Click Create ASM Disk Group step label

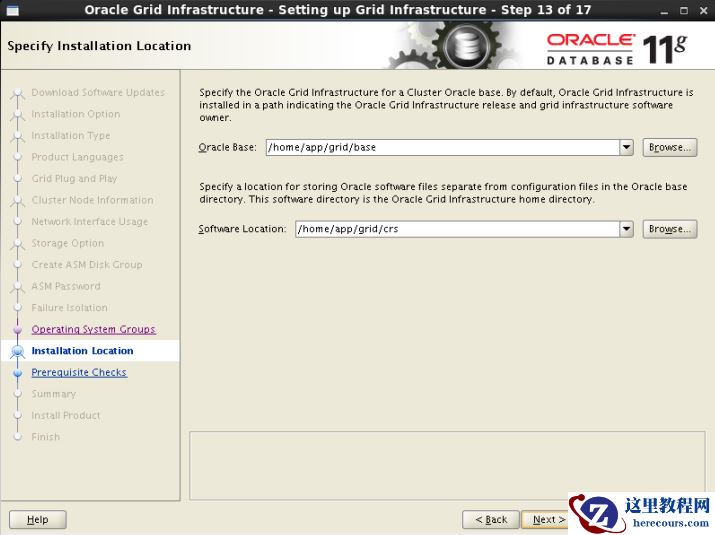87,265
